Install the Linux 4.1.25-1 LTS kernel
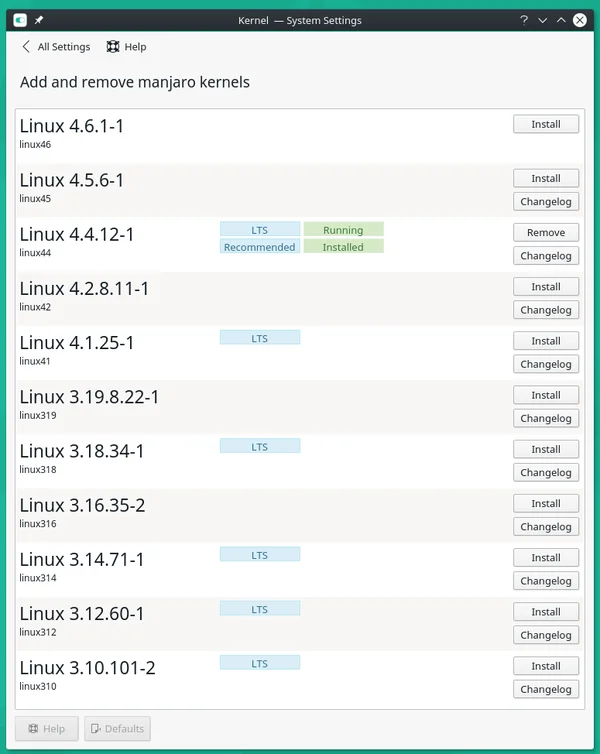This screenshot has height=754, width=600. click(545, 340)
